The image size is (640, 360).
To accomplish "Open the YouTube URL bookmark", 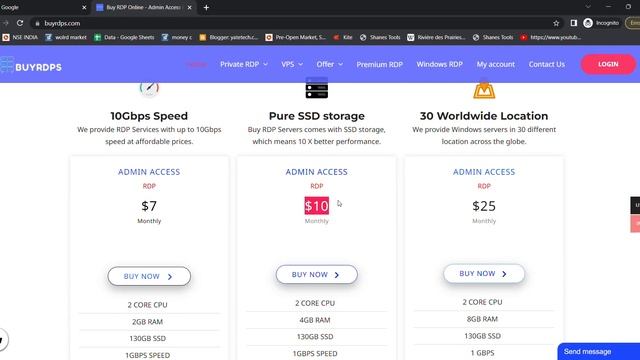I will coord(551,37).
